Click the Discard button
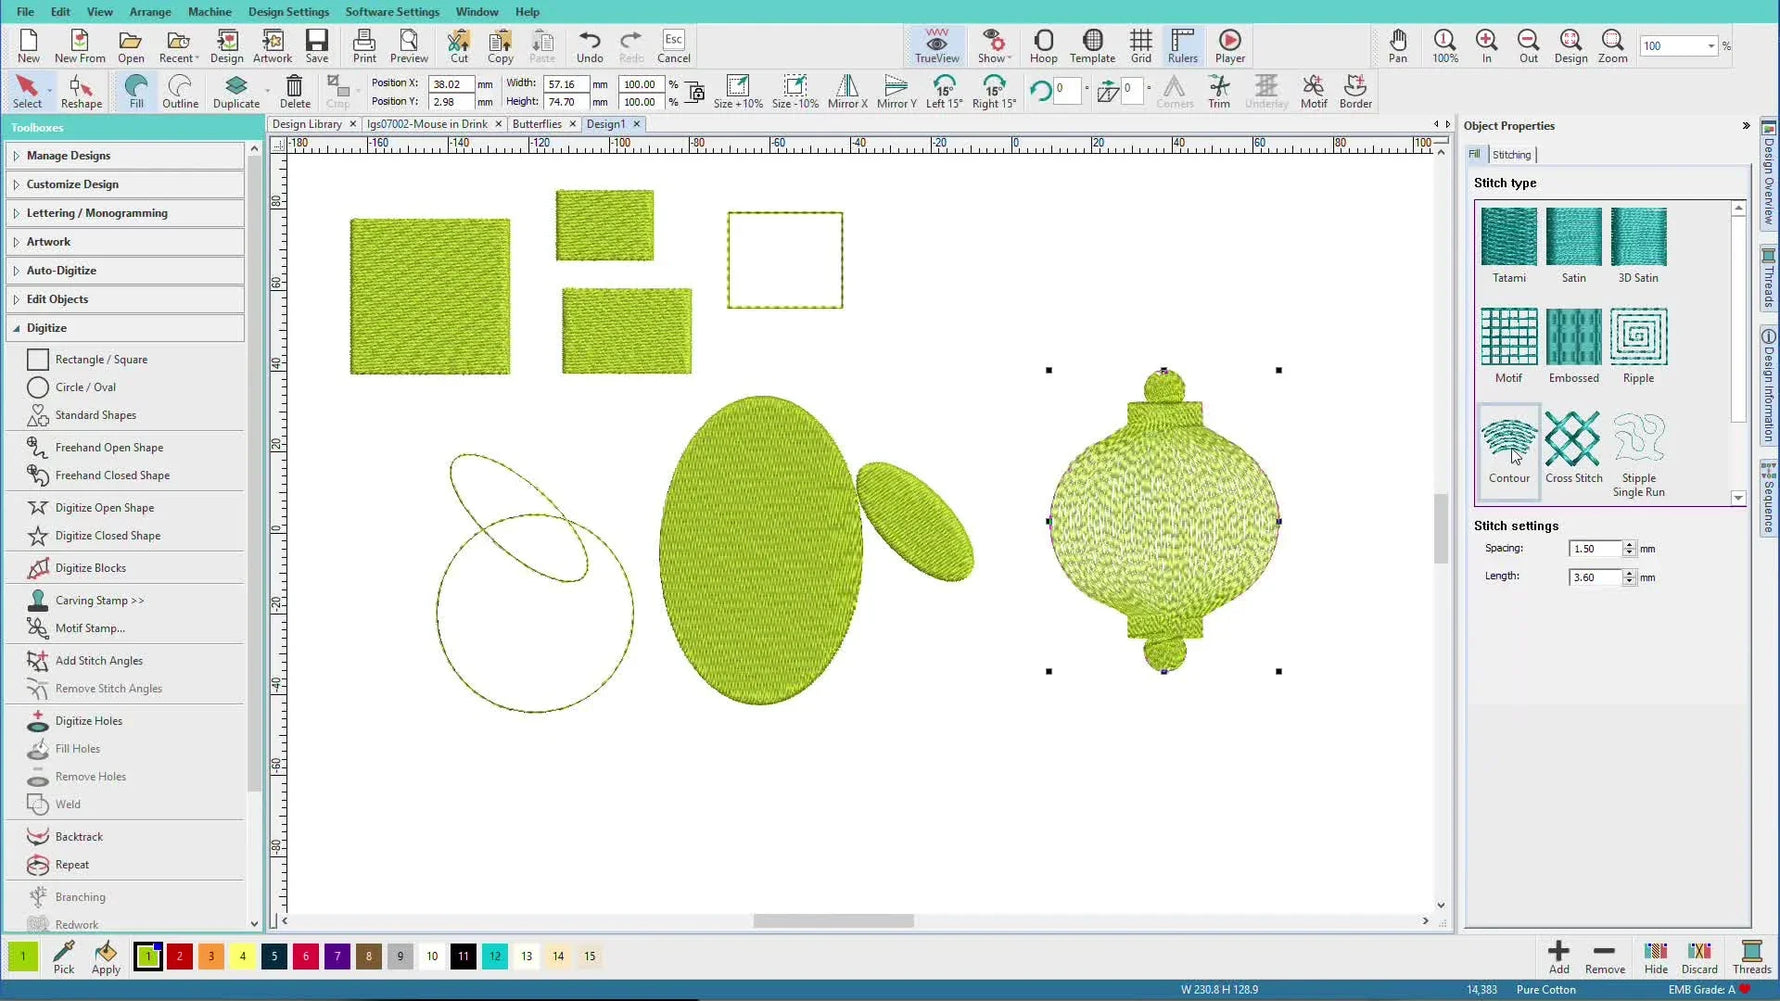 tap(1699, 957)
